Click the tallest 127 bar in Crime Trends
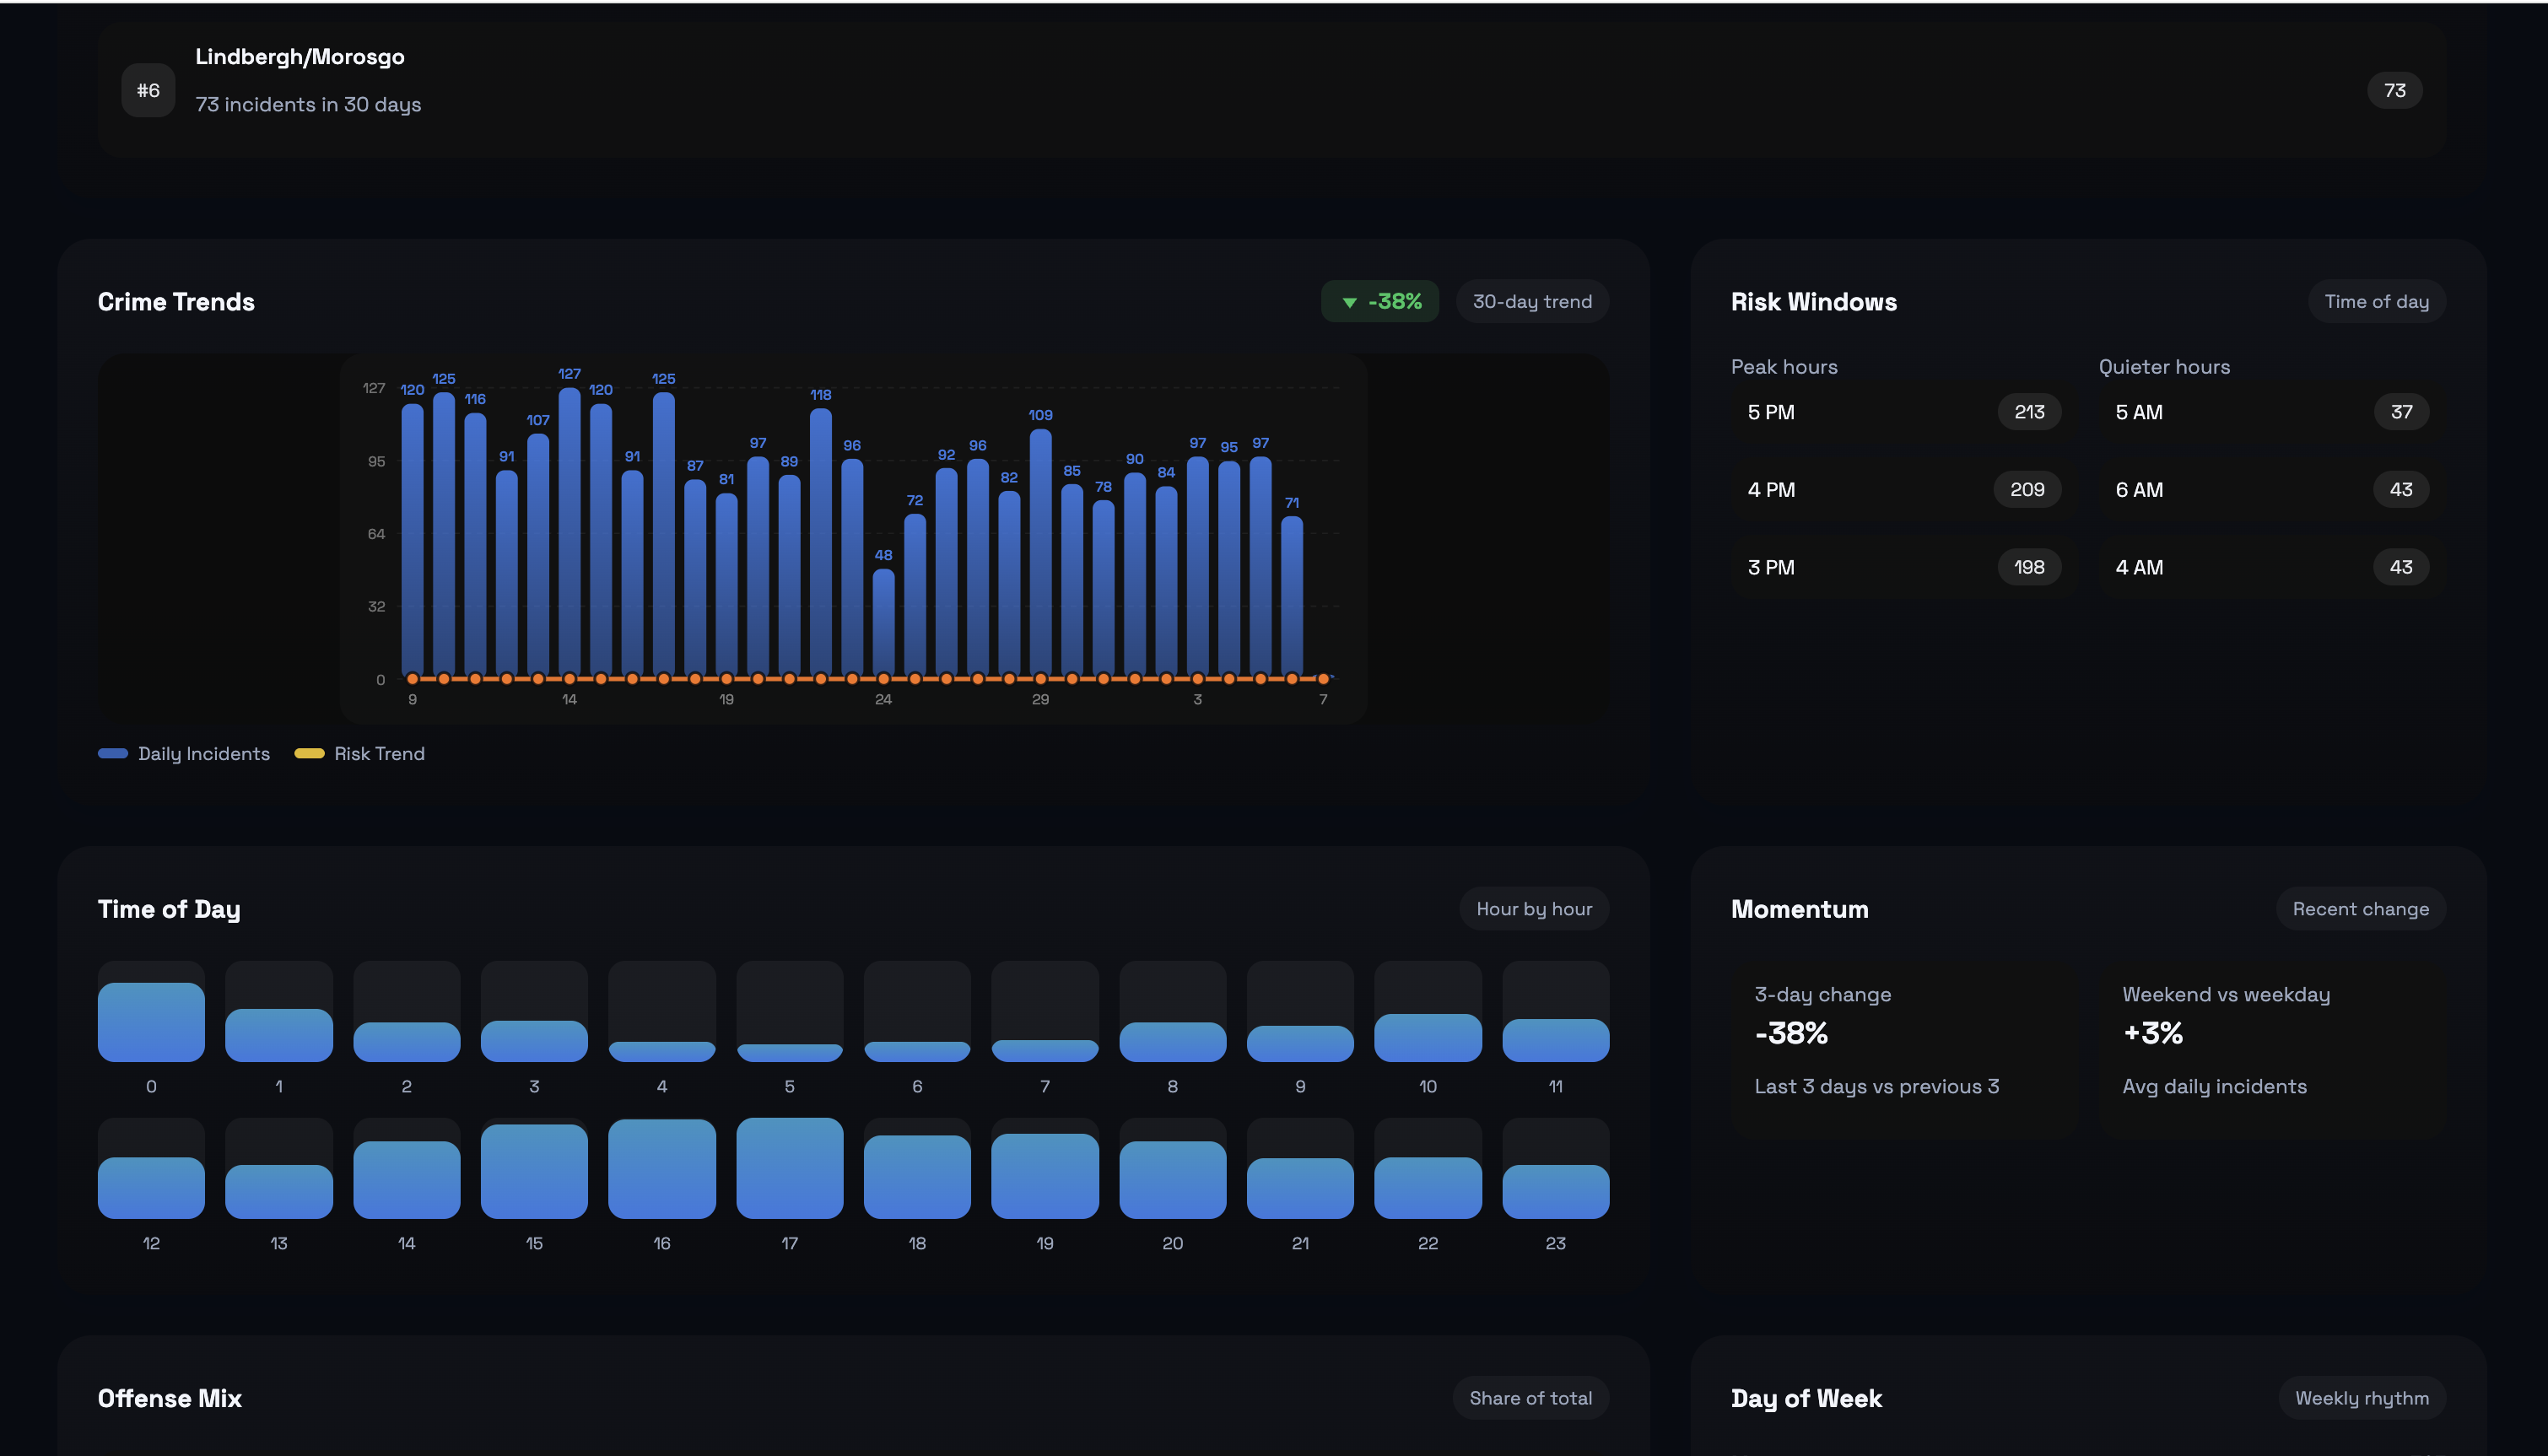The height and width of the screenshot is (1456, 2548). click(569, 530)
